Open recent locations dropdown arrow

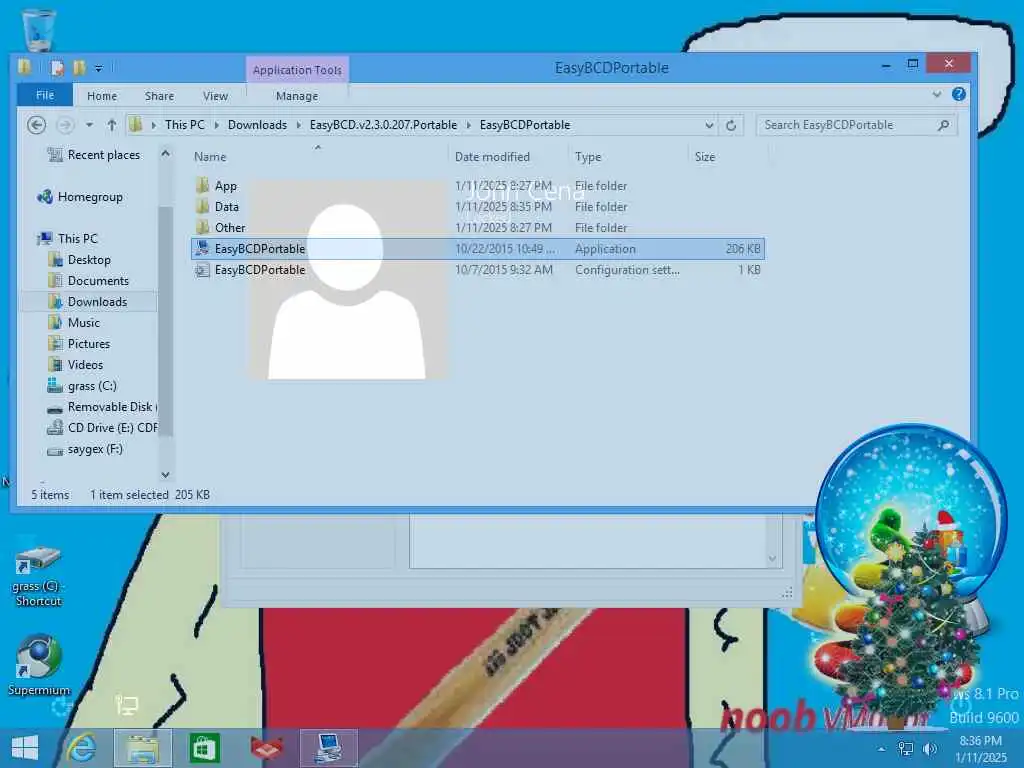pyautogui.click(x=89, y=125)
